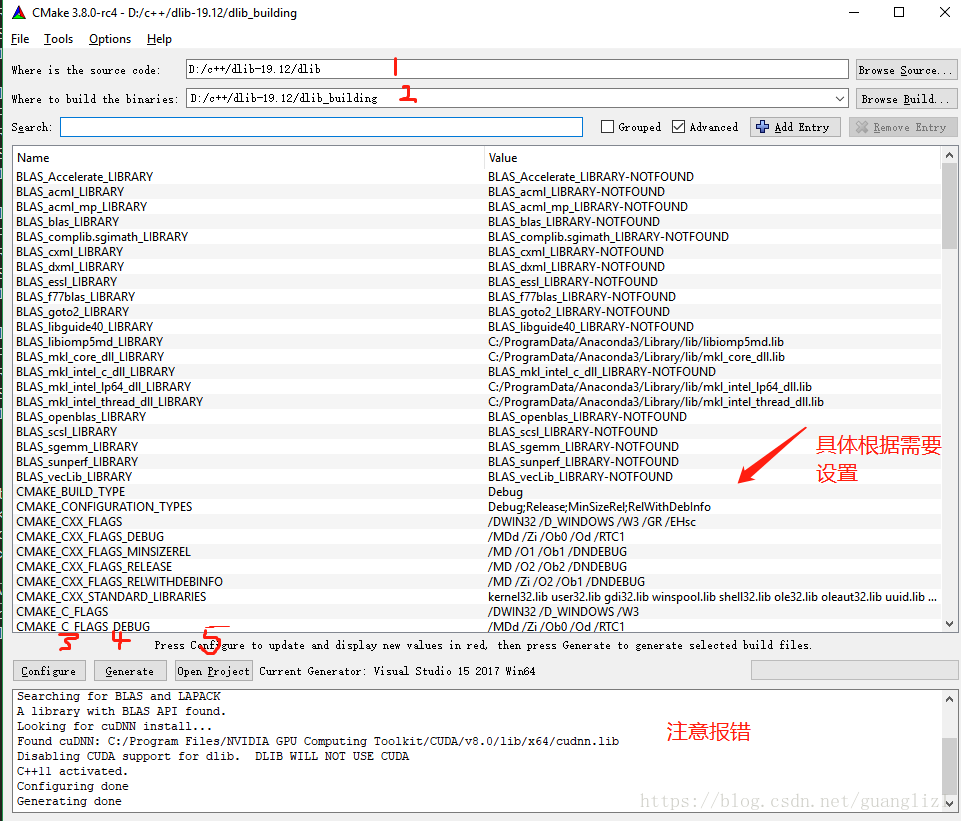The image size is (961, 821).
Task: Click the Current Generator label text
Action: pos(397,671)
